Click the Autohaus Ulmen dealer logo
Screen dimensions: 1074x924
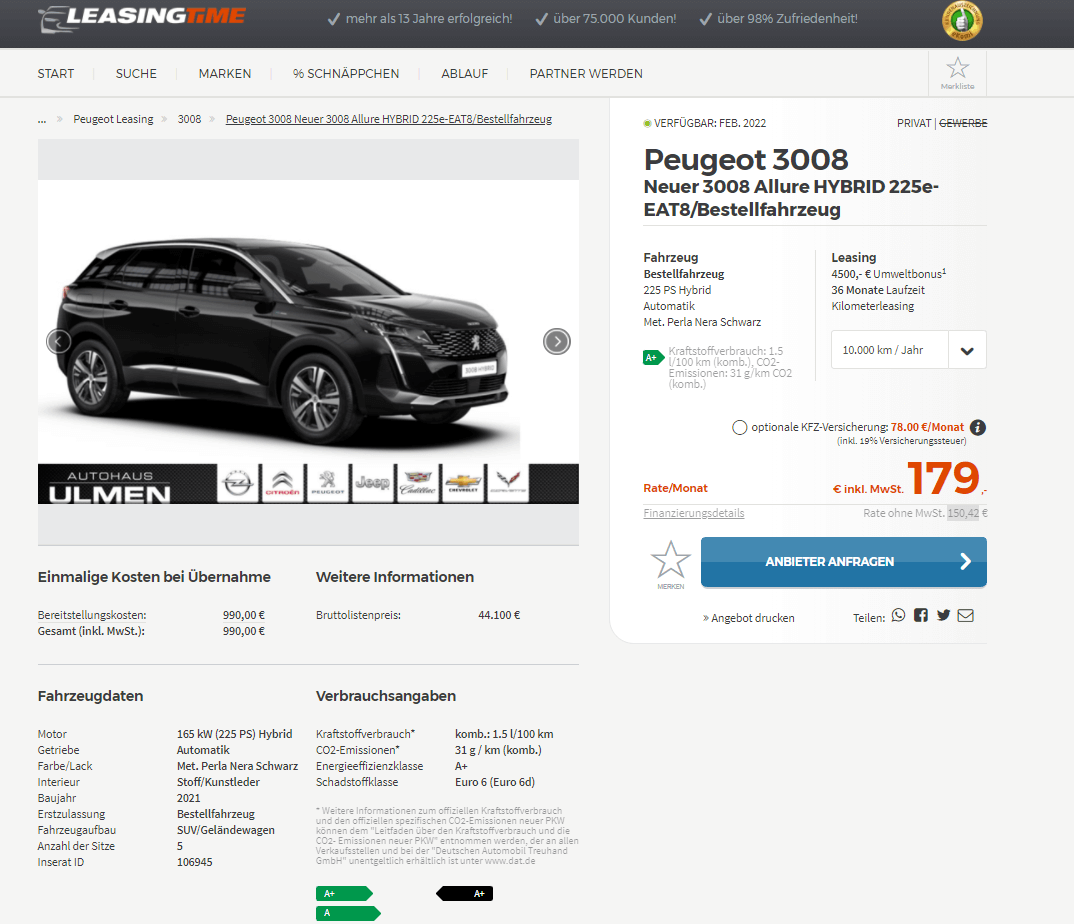(110, 486)
